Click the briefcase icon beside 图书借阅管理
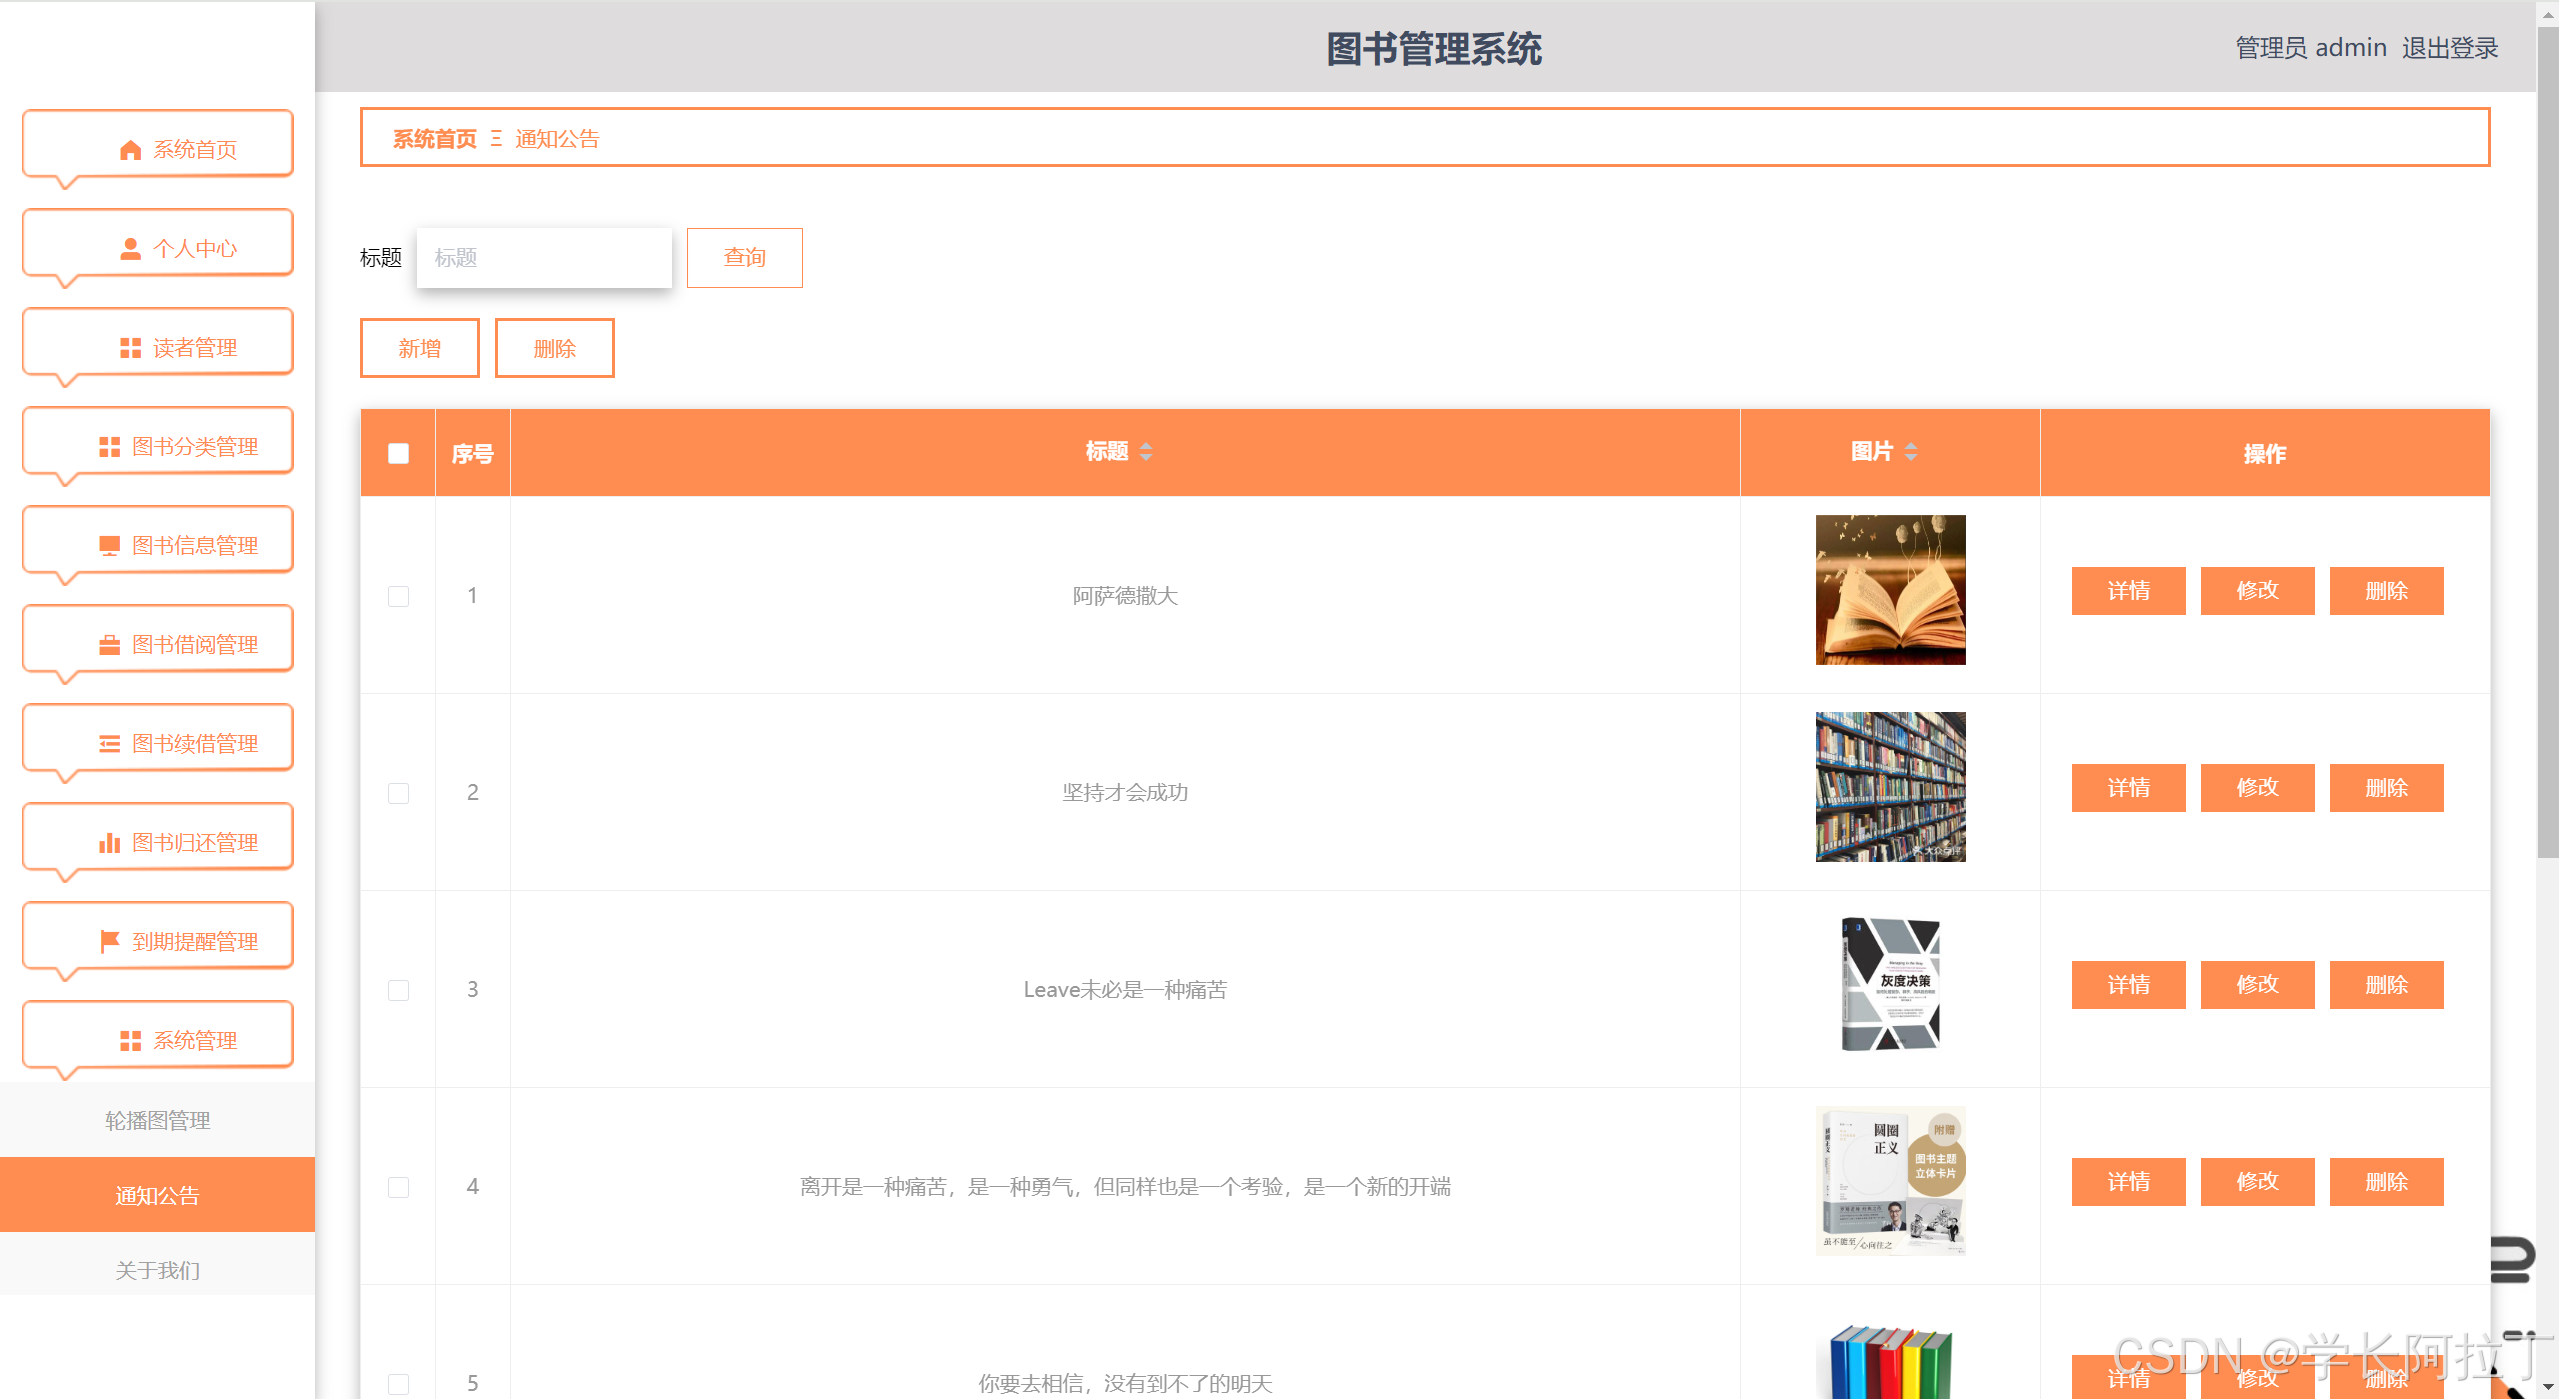The width and height of the screenshot is (2559, 1399). point(109,645)
